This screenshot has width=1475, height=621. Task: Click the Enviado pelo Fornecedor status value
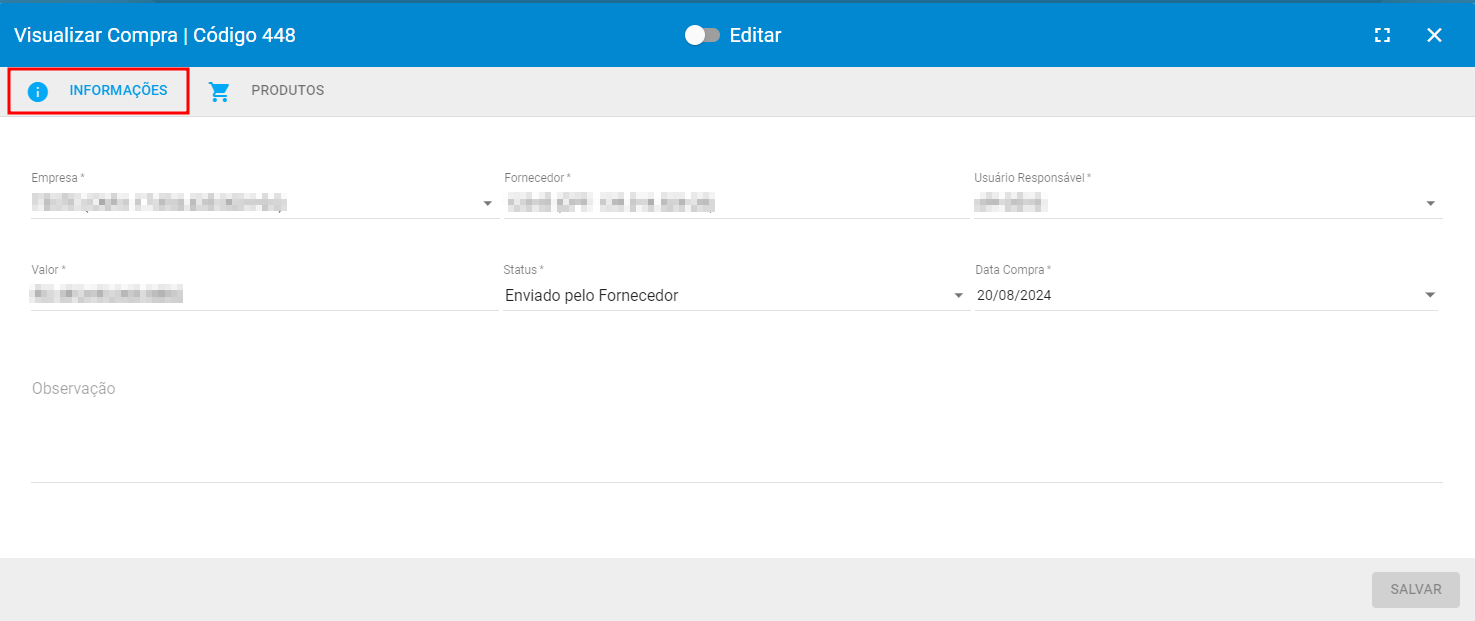pos(592,296)
